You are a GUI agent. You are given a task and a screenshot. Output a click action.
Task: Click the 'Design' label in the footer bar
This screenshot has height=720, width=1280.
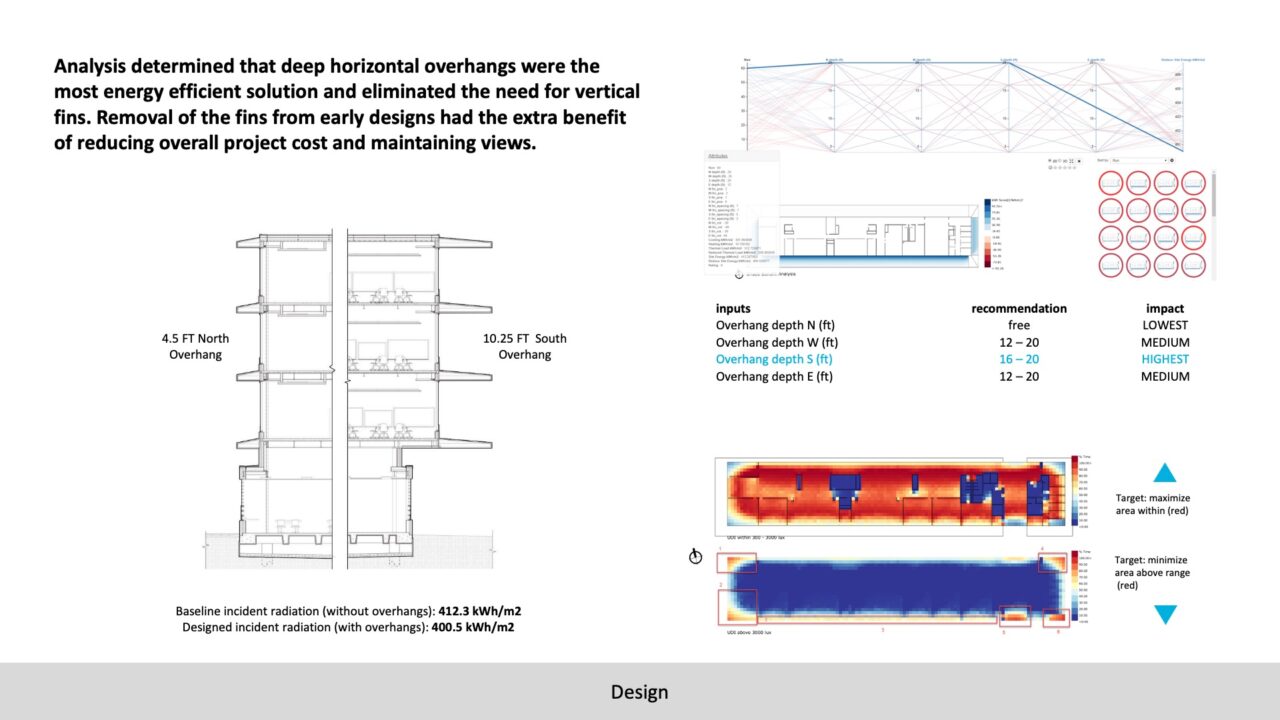click(640, 692)
